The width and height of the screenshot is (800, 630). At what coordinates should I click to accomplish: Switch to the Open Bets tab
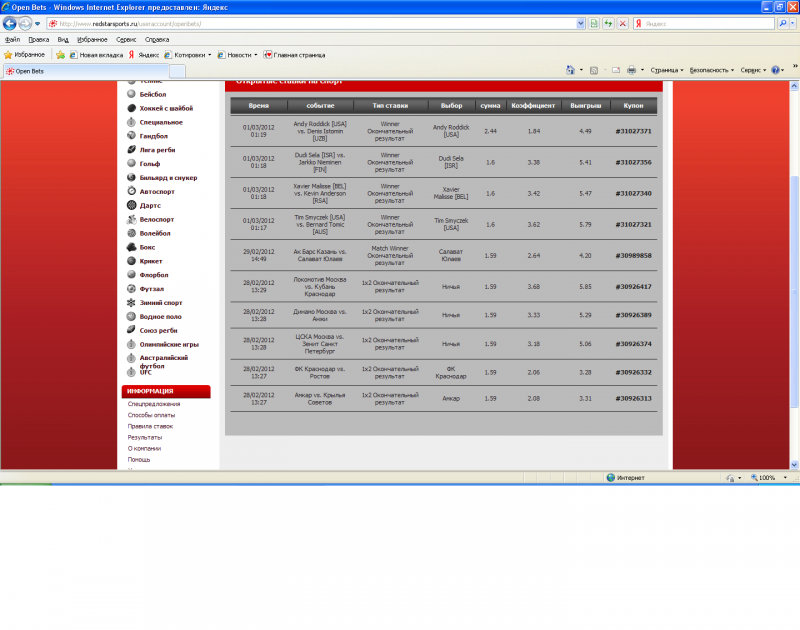tap(86, 71)
